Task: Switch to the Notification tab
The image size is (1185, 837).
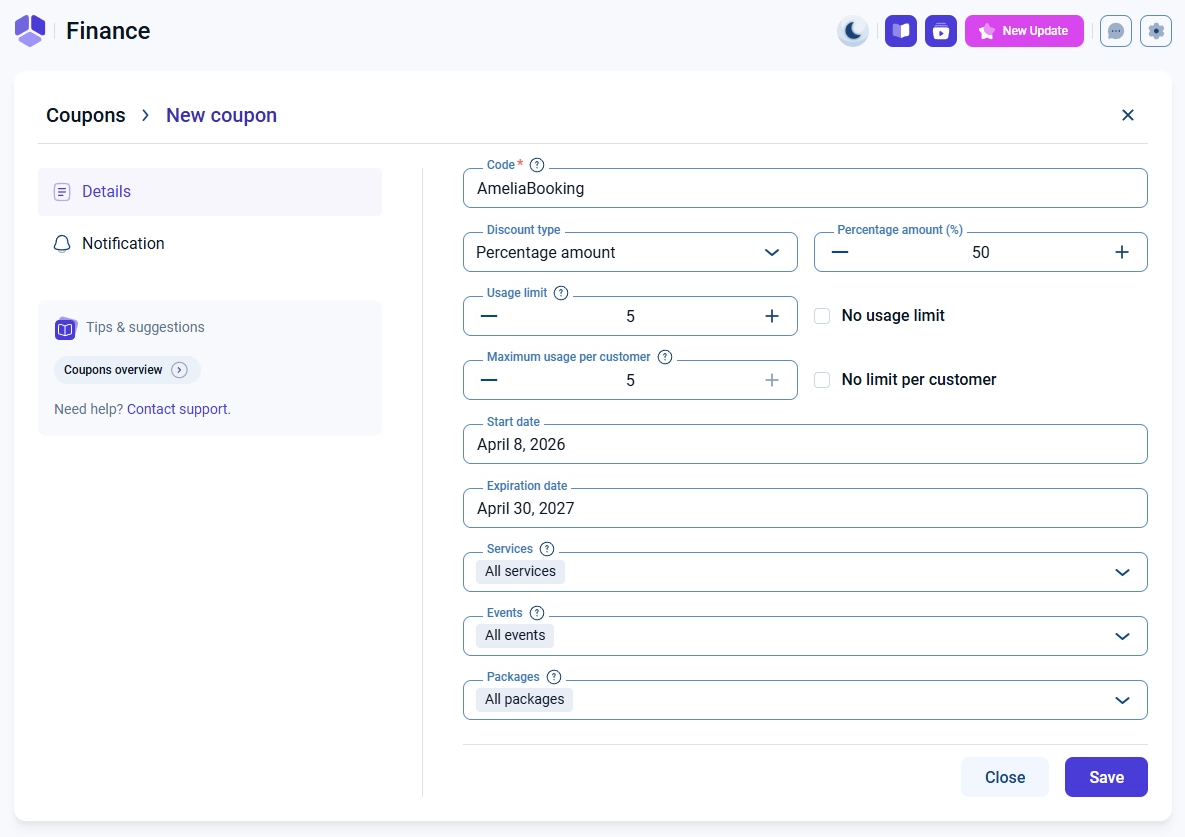Action: point(123,243)
